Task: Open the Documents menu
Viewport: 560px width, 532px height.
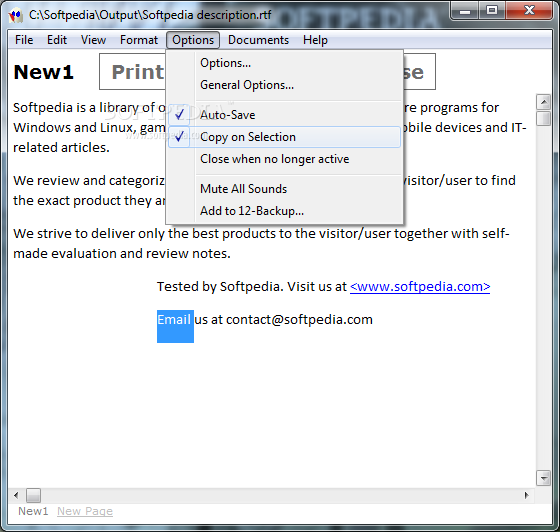Action: coord(258,40)
